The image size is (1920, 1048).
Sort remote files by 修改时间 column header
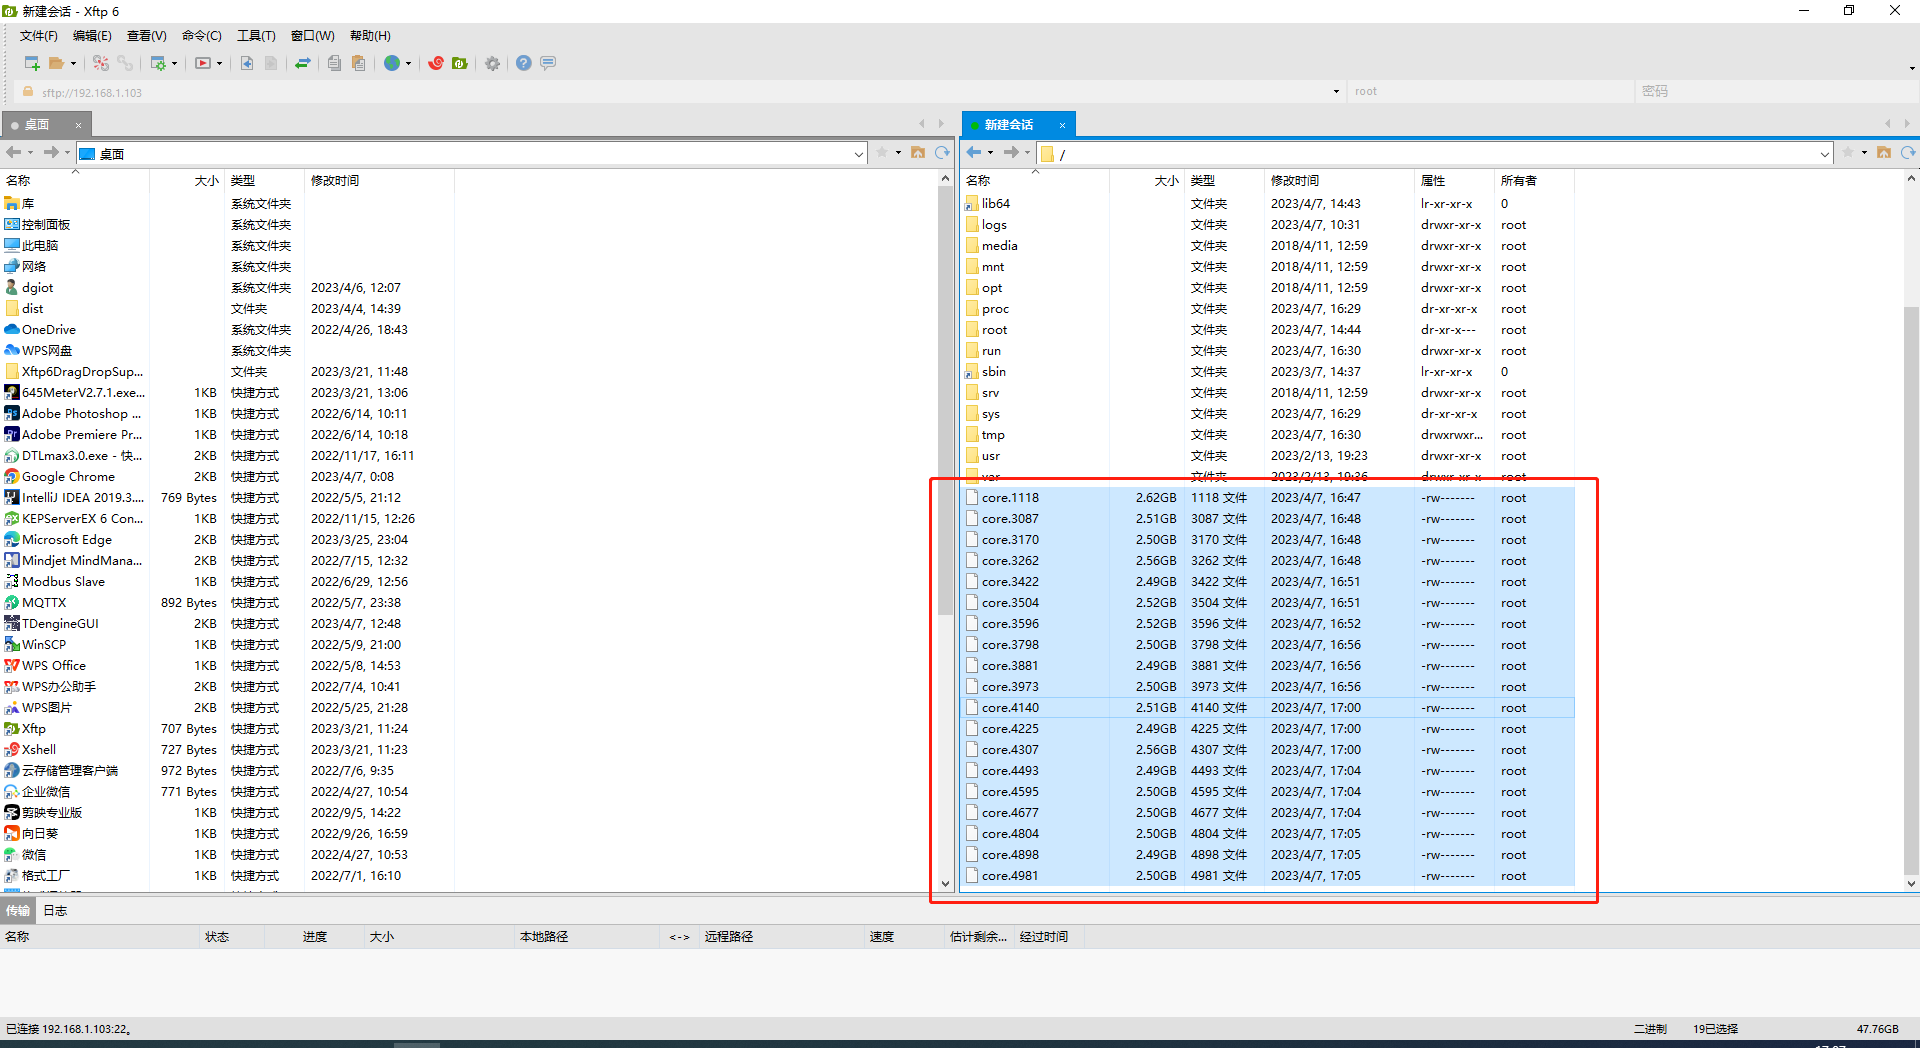coord(1294,181)
